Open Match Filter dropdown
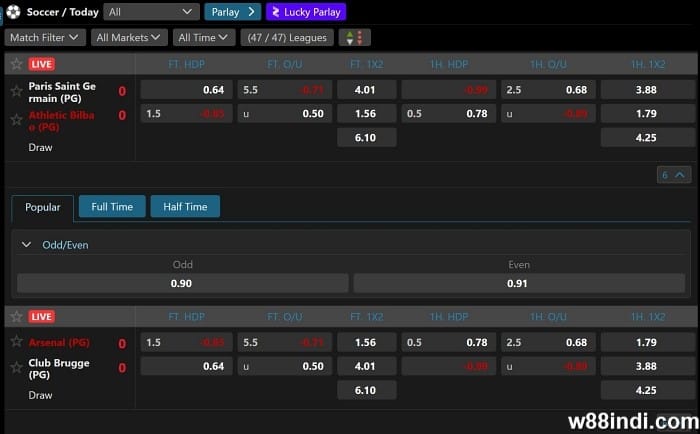 (x=45, y=38)
